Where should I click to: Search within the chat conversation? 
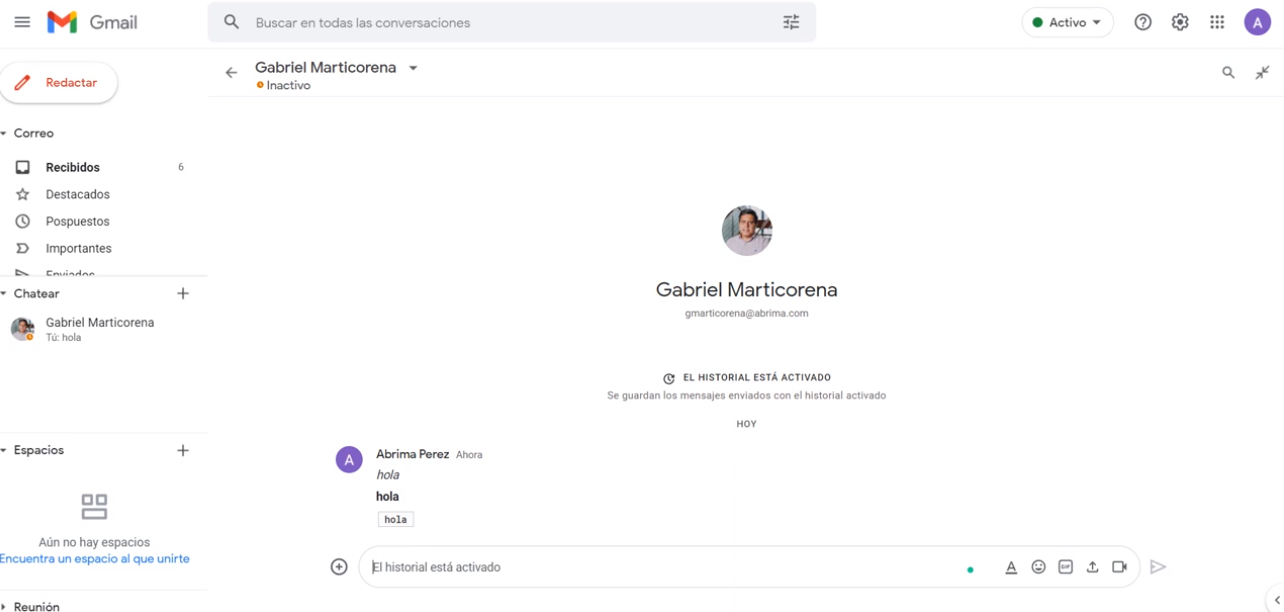[1228, 73]
